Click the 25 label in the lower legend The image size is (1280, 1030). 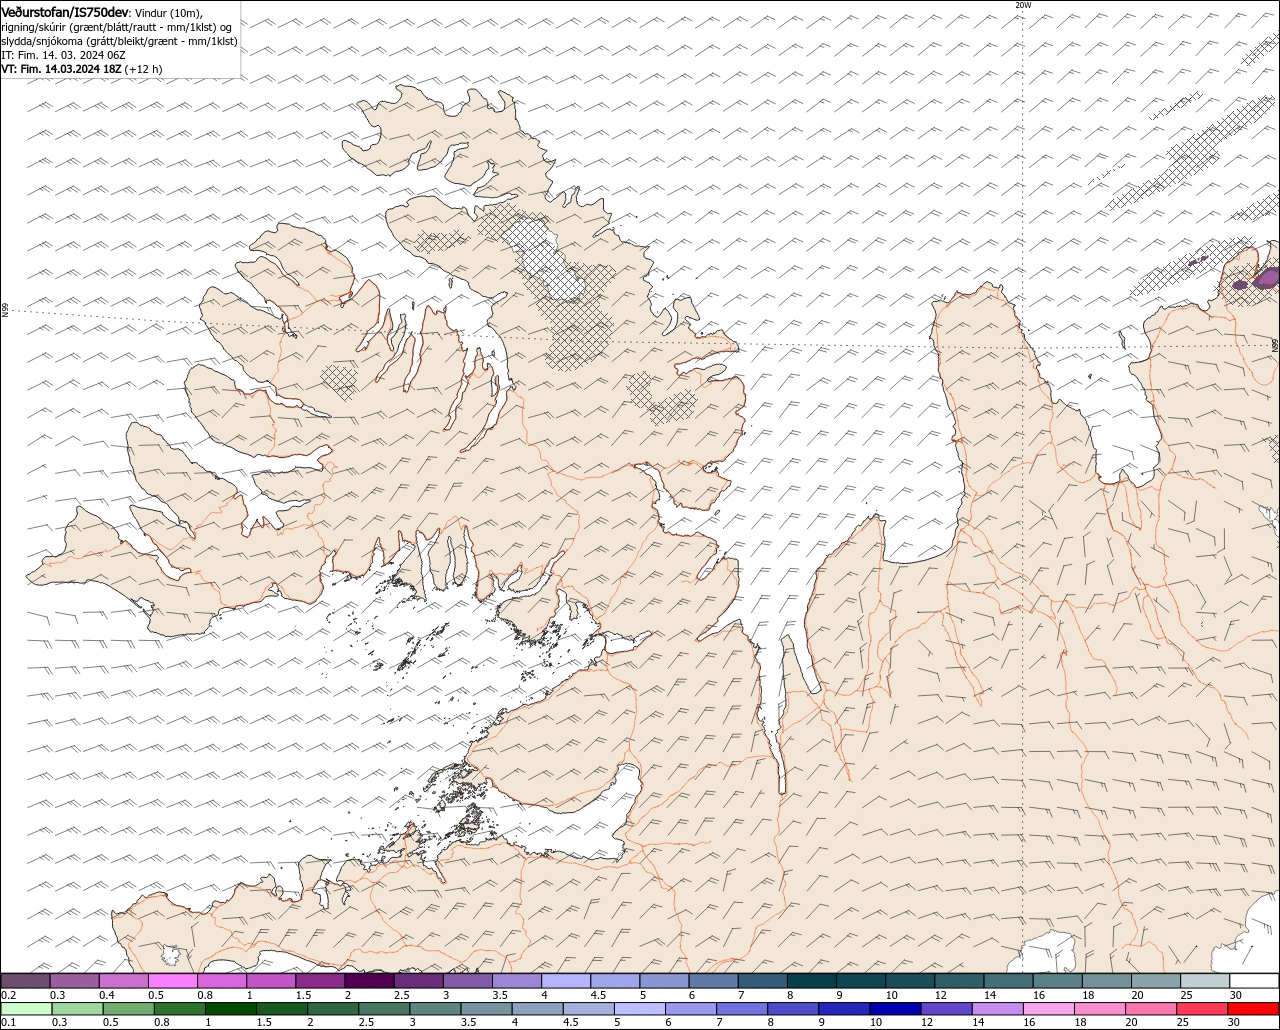point(1182,1022)
